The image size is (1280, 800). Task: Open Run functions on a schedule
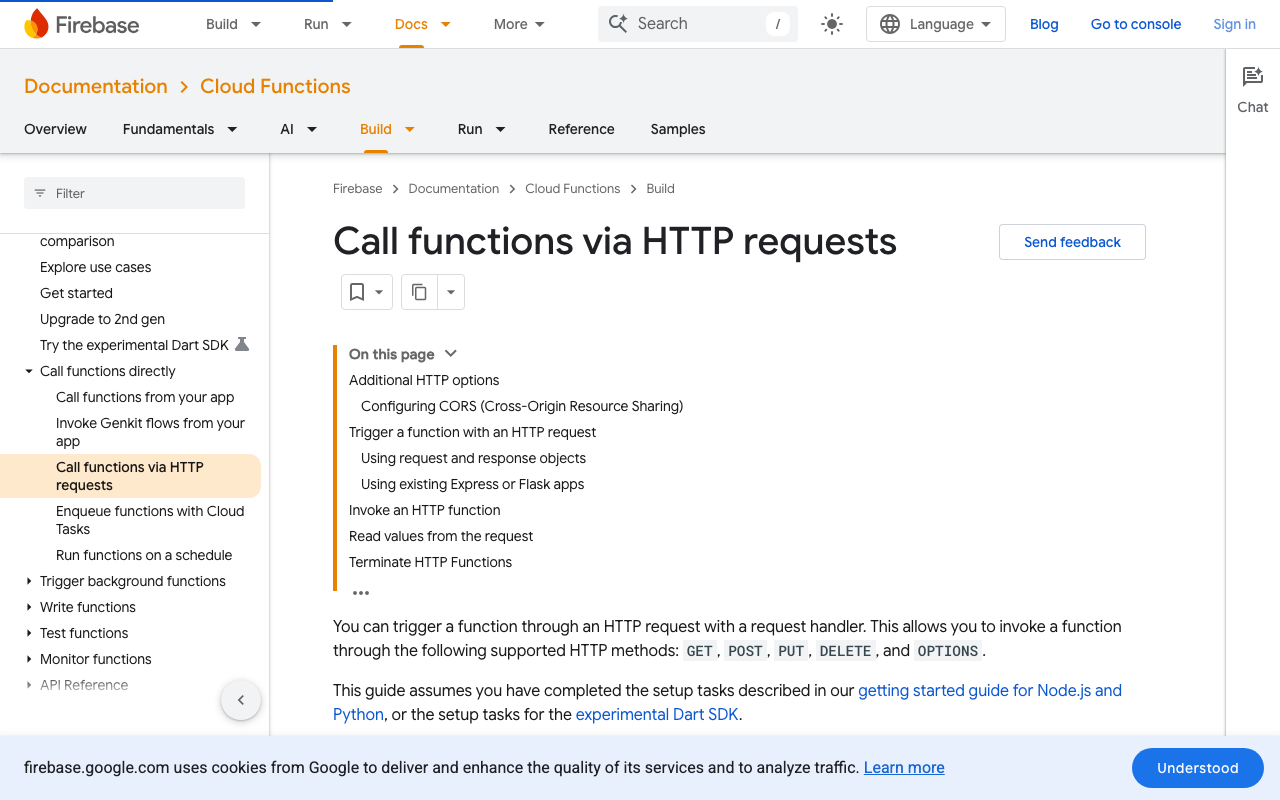pos(144,555)
